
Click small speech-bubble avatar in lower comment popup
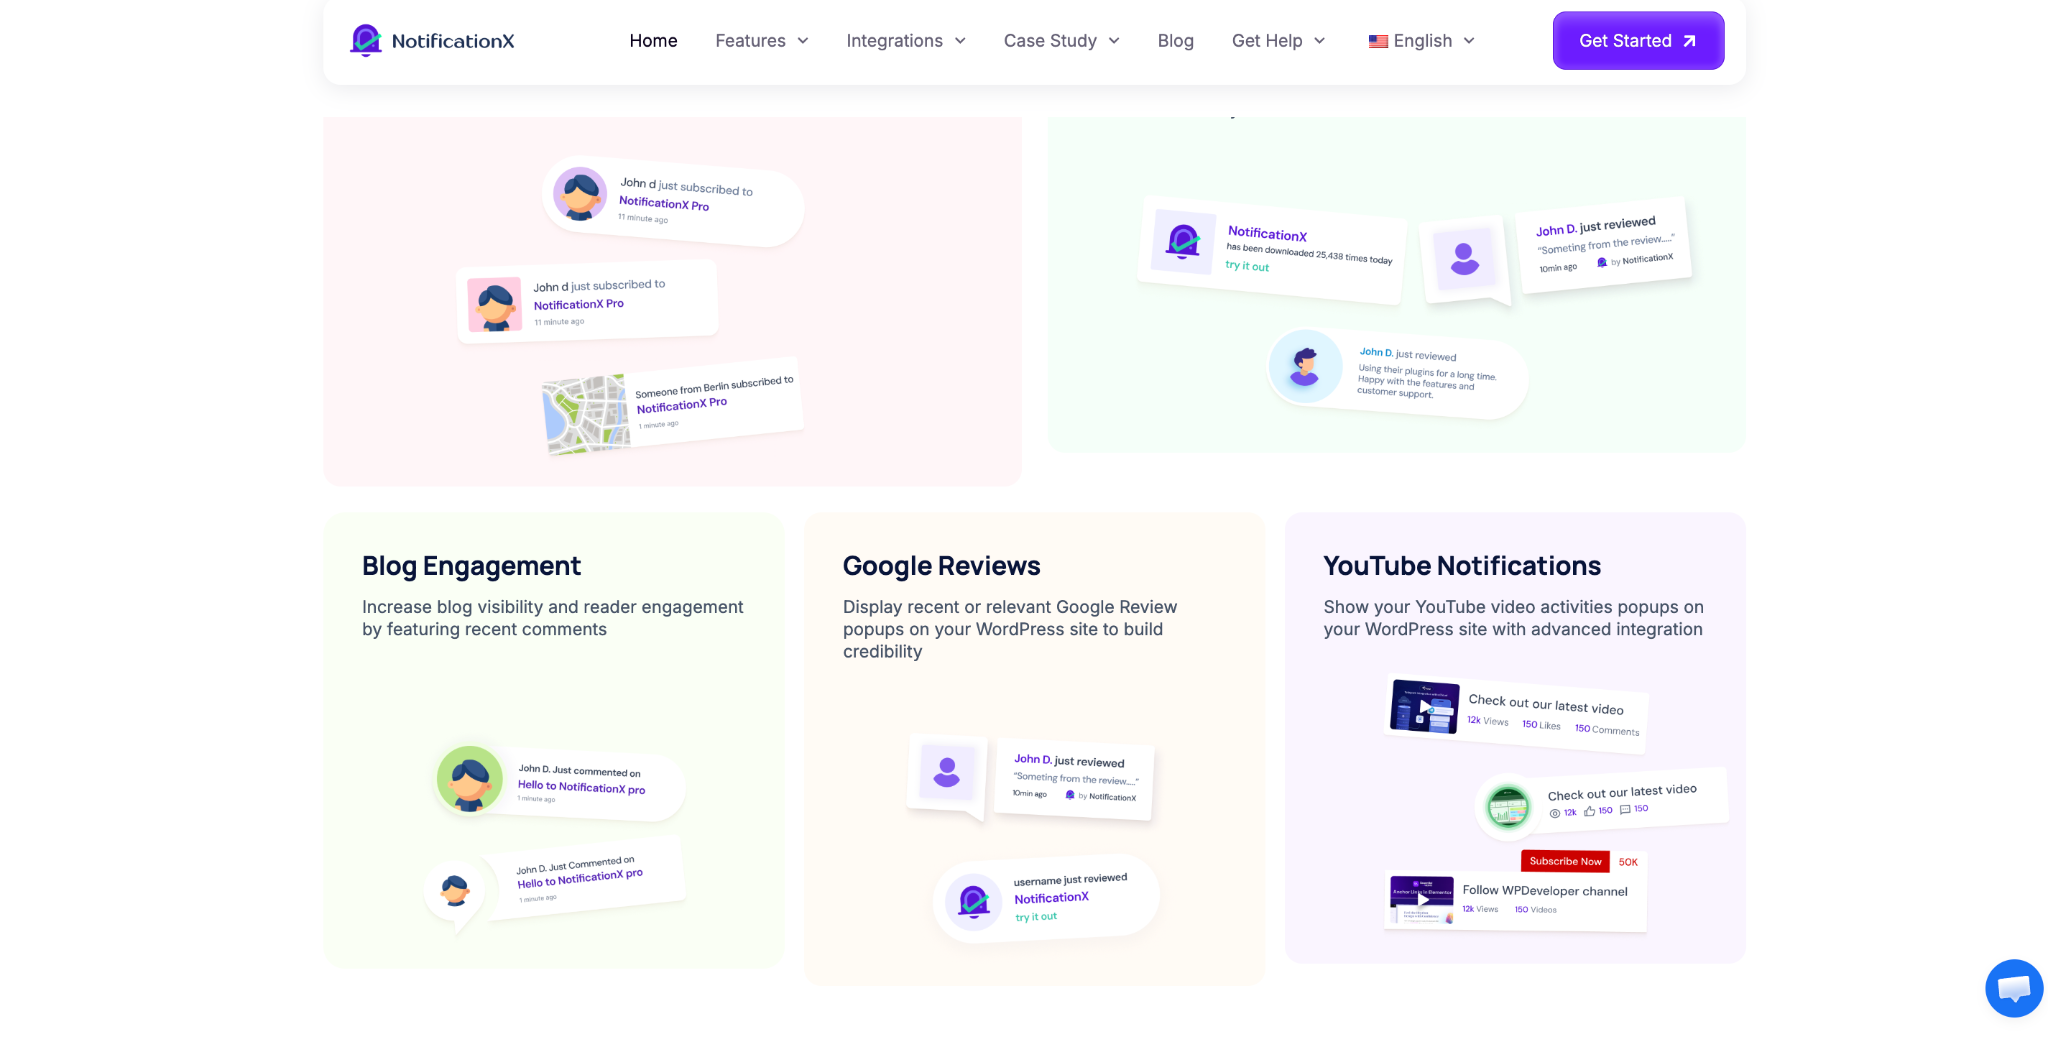pos(455,890)
